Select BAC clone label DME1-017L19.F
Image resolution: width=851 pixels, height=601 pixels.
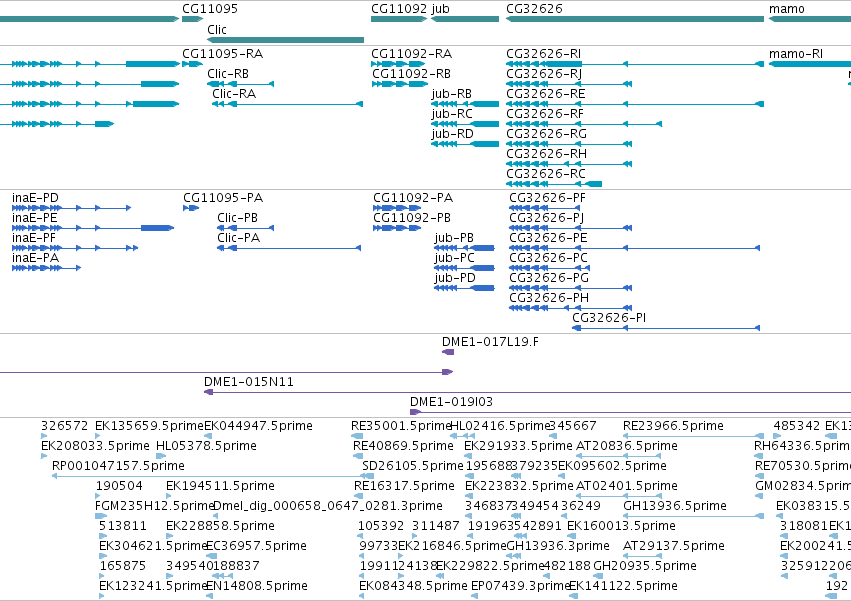[x=491, y=342]
